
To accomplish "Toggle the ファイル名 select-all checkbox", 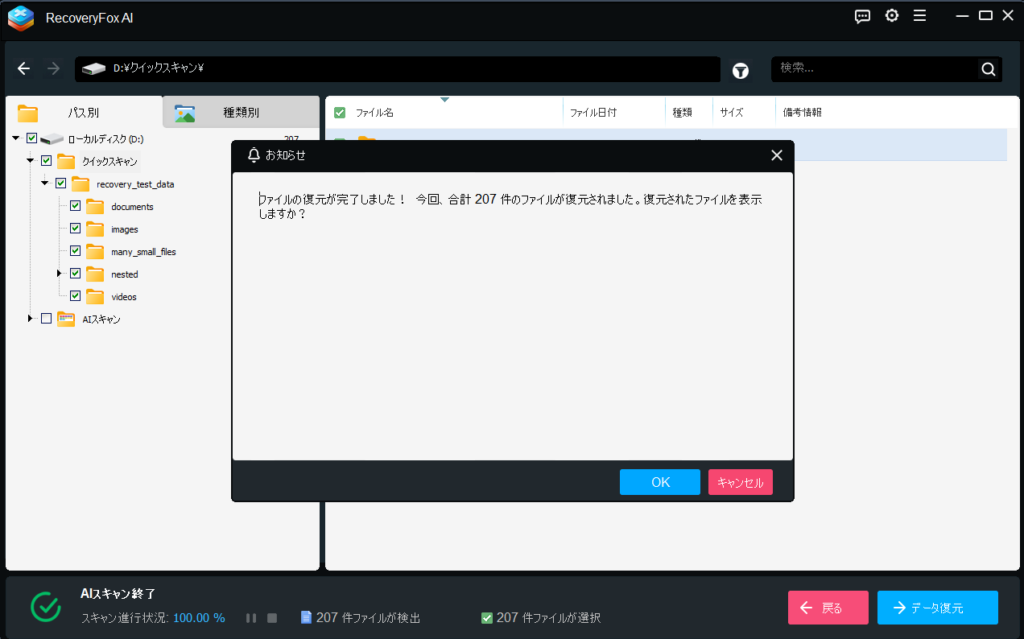I will (x=340, y=113).
